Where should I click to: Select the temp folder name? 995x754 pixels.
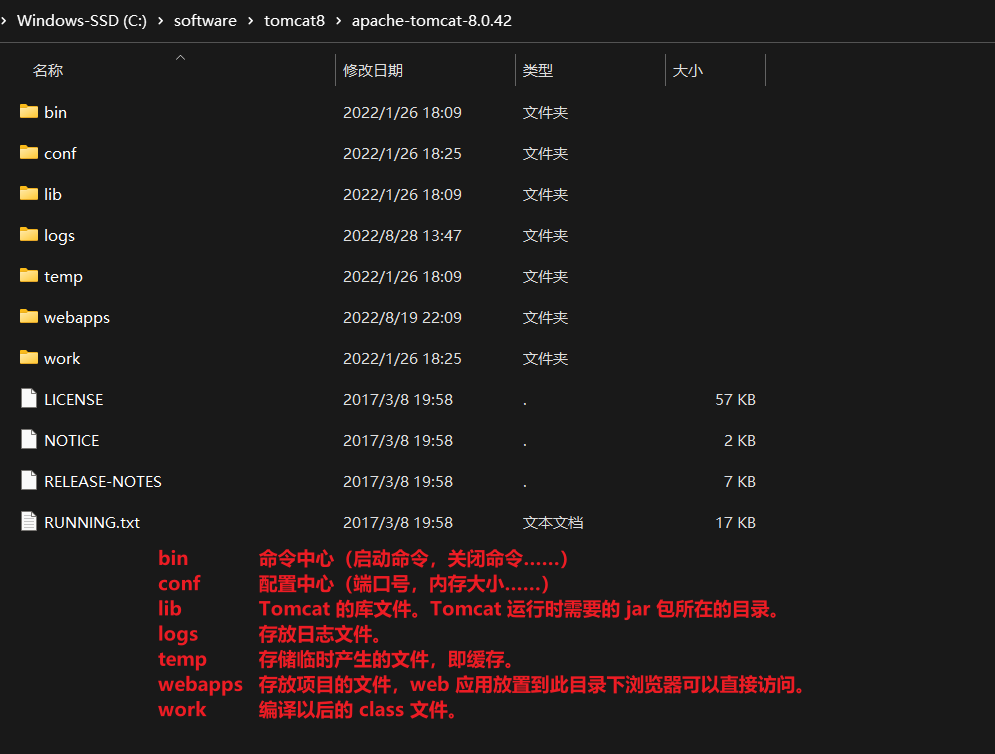[x=63, y=277]
